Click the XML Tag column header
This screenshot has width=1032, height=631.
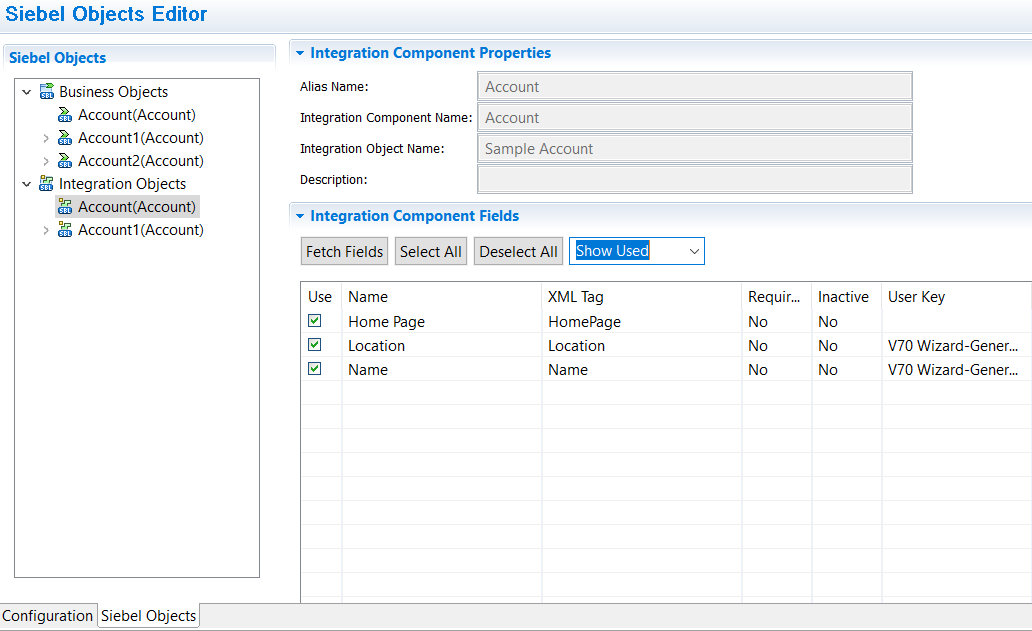(x=642, y=297)
